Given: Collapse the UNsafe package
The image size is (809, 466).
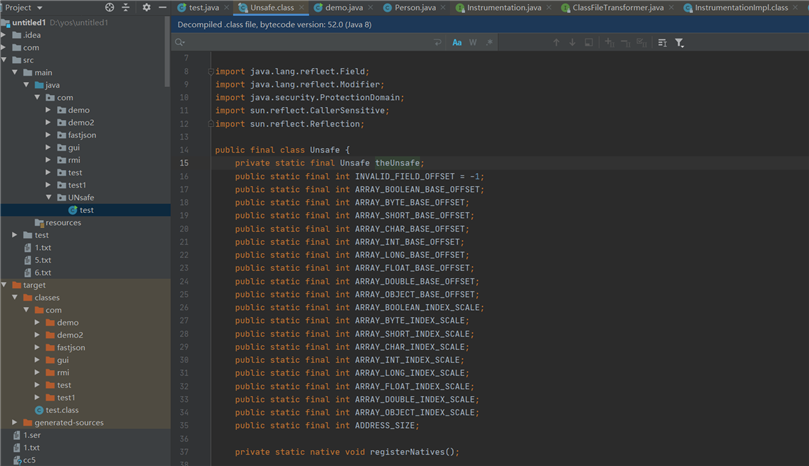Looking at the screenshot, I should 48,197.
